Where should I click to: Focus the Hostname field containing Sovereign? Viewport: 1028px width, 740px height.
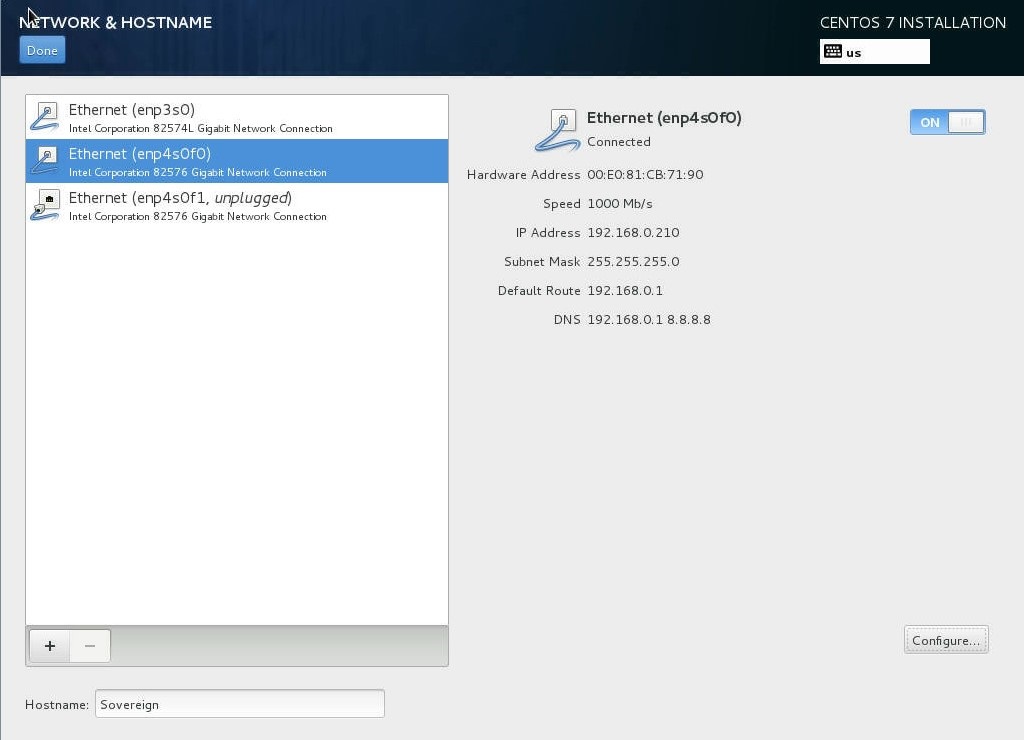pyautogui.click(x=239, y=704)
